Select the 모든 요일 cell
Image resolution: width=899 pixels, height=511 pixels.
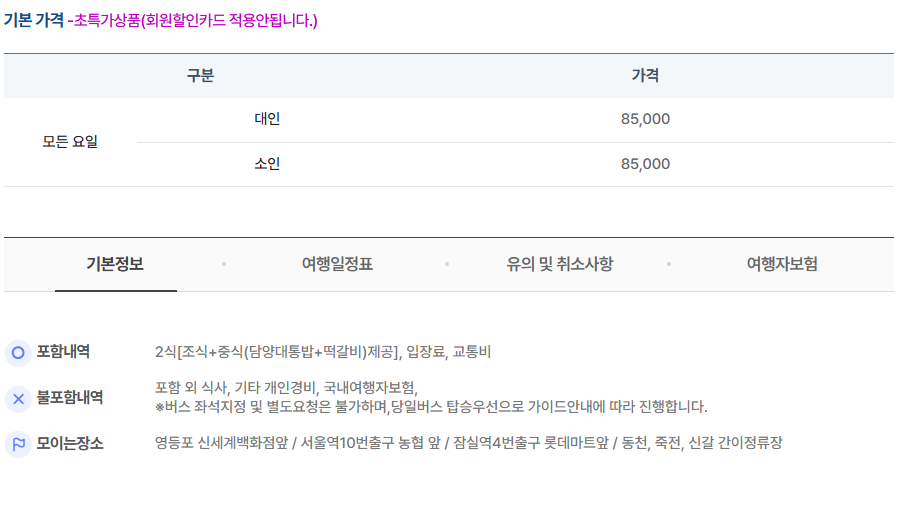coord(70,142)
